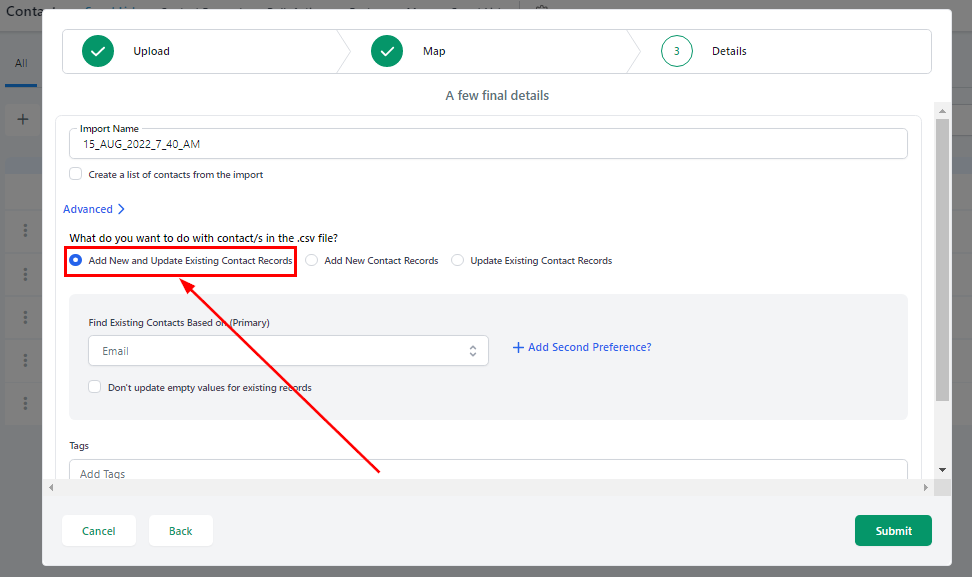Click the Map step green checkmark
The width and height of the screenshot is (972, 577).
coord(387,51)
